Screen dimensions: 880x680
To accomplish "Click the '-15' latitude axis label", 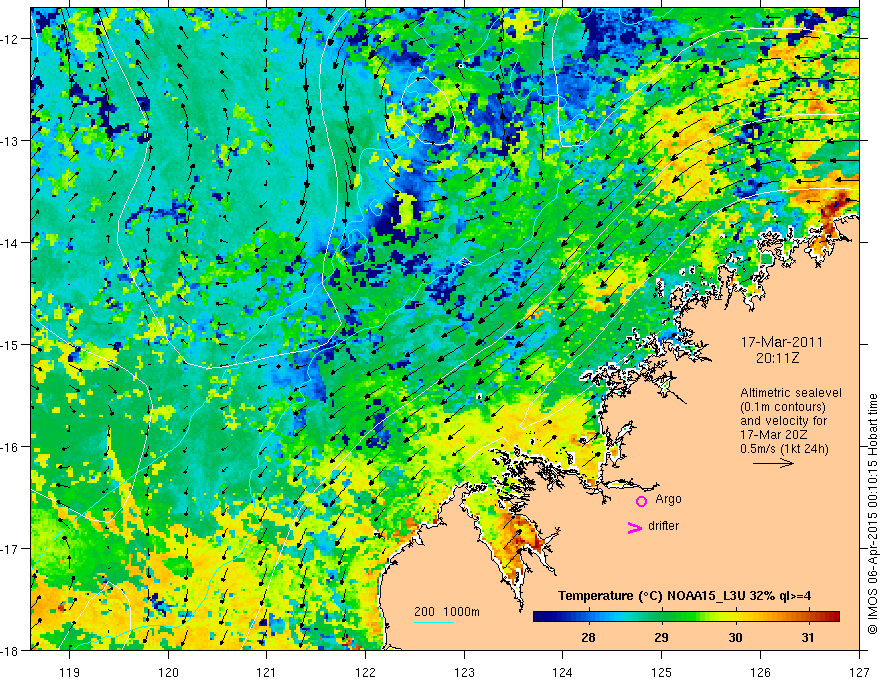I will click(x=10, y=344).
